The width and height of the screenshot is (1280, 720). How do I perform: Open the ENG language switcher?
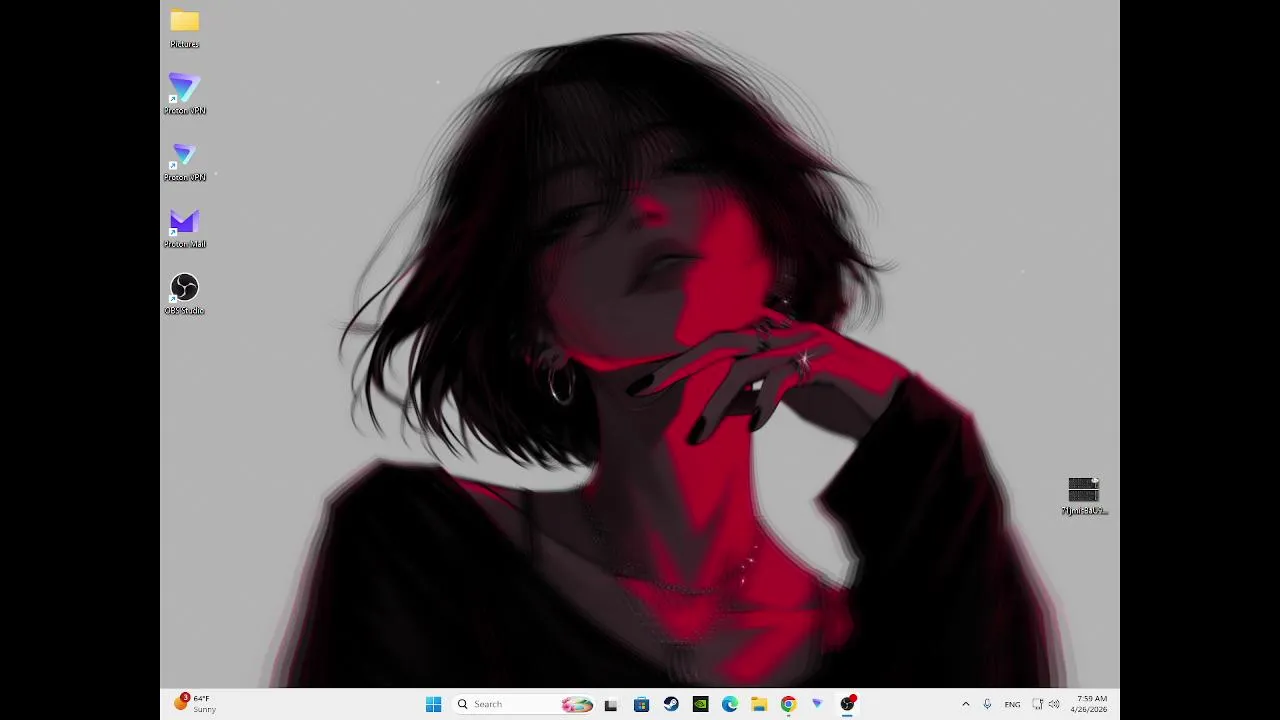coord(1012,704)
